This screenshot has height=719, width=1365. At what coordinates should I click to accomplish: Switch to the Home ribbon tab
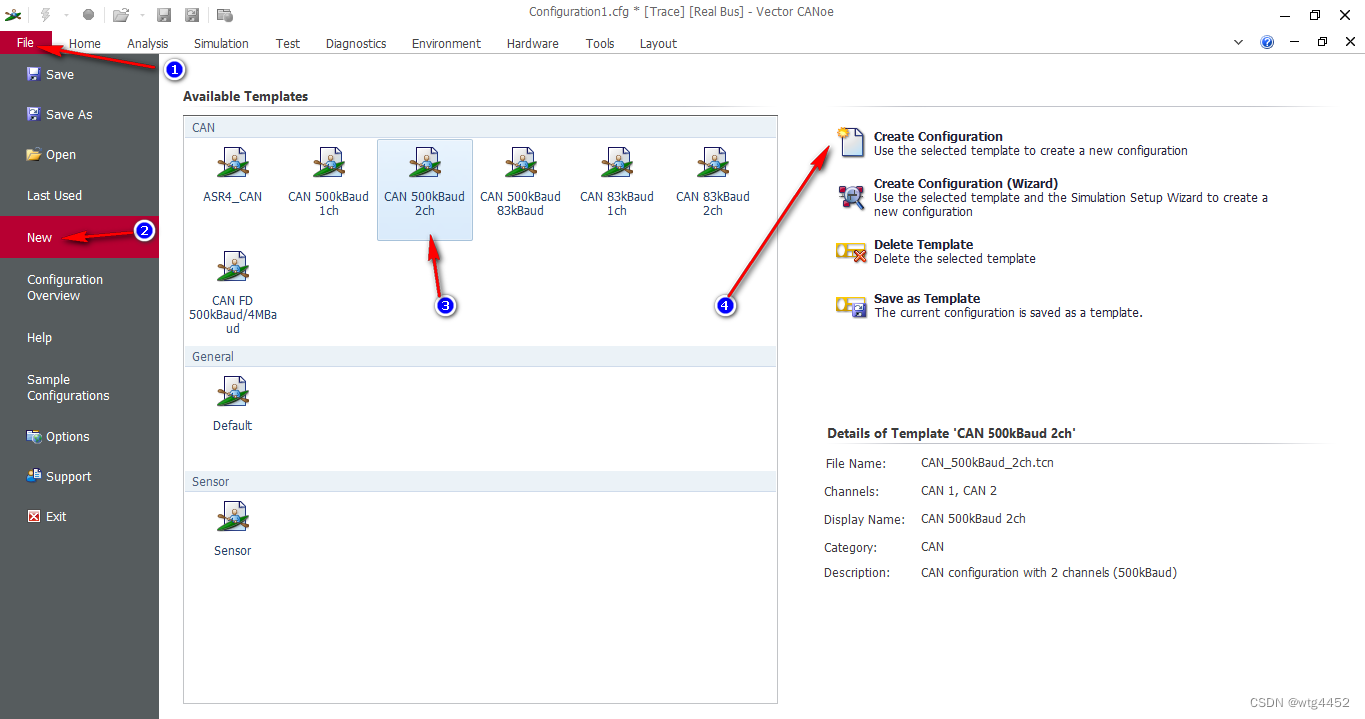tap(85, 43)
